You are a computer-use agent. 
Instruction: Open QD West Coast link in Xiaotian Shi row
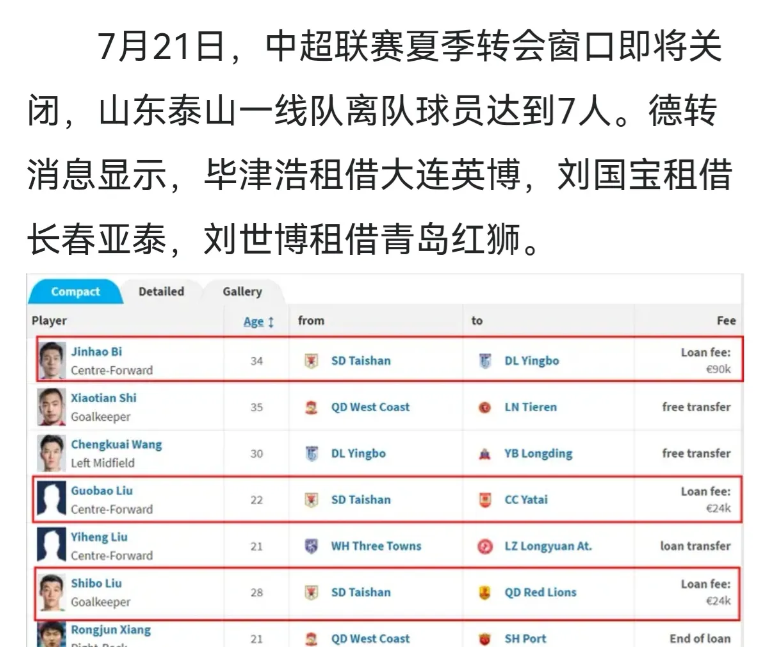tap(370, 407)
